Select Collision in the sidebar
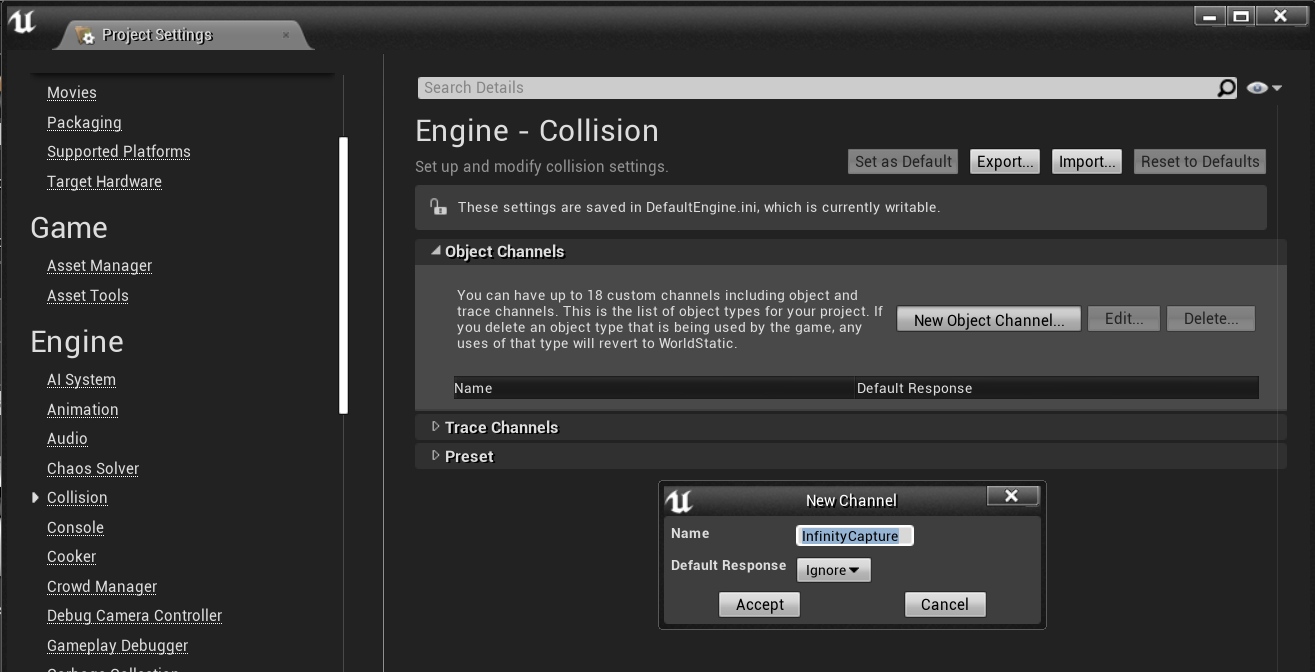The image size is (1315, 672). point(77,498)
